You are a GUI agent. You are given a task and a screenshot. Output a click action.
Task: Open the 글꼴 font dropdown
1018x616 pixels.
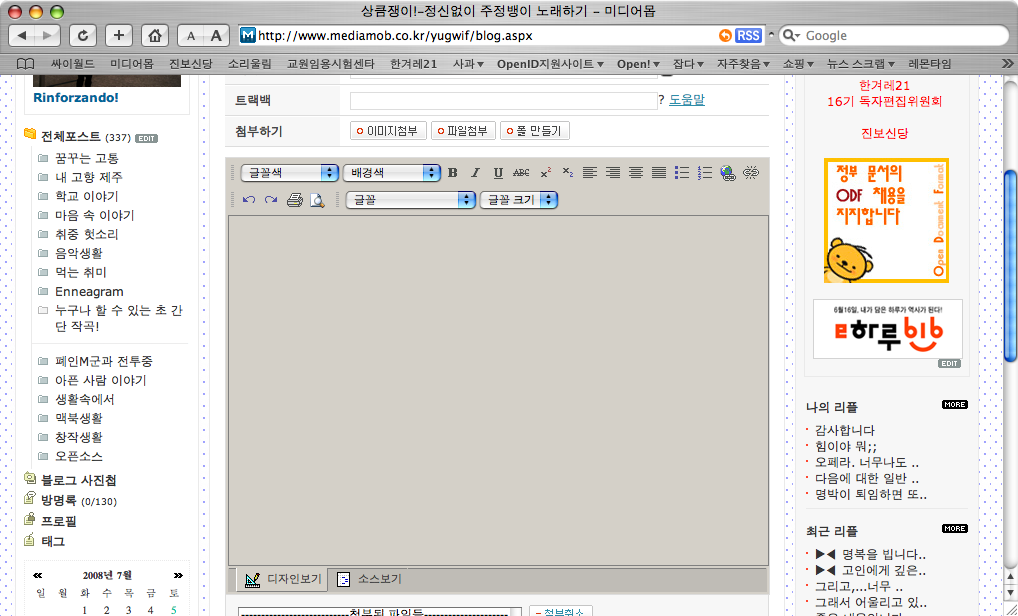coord(411,200)
